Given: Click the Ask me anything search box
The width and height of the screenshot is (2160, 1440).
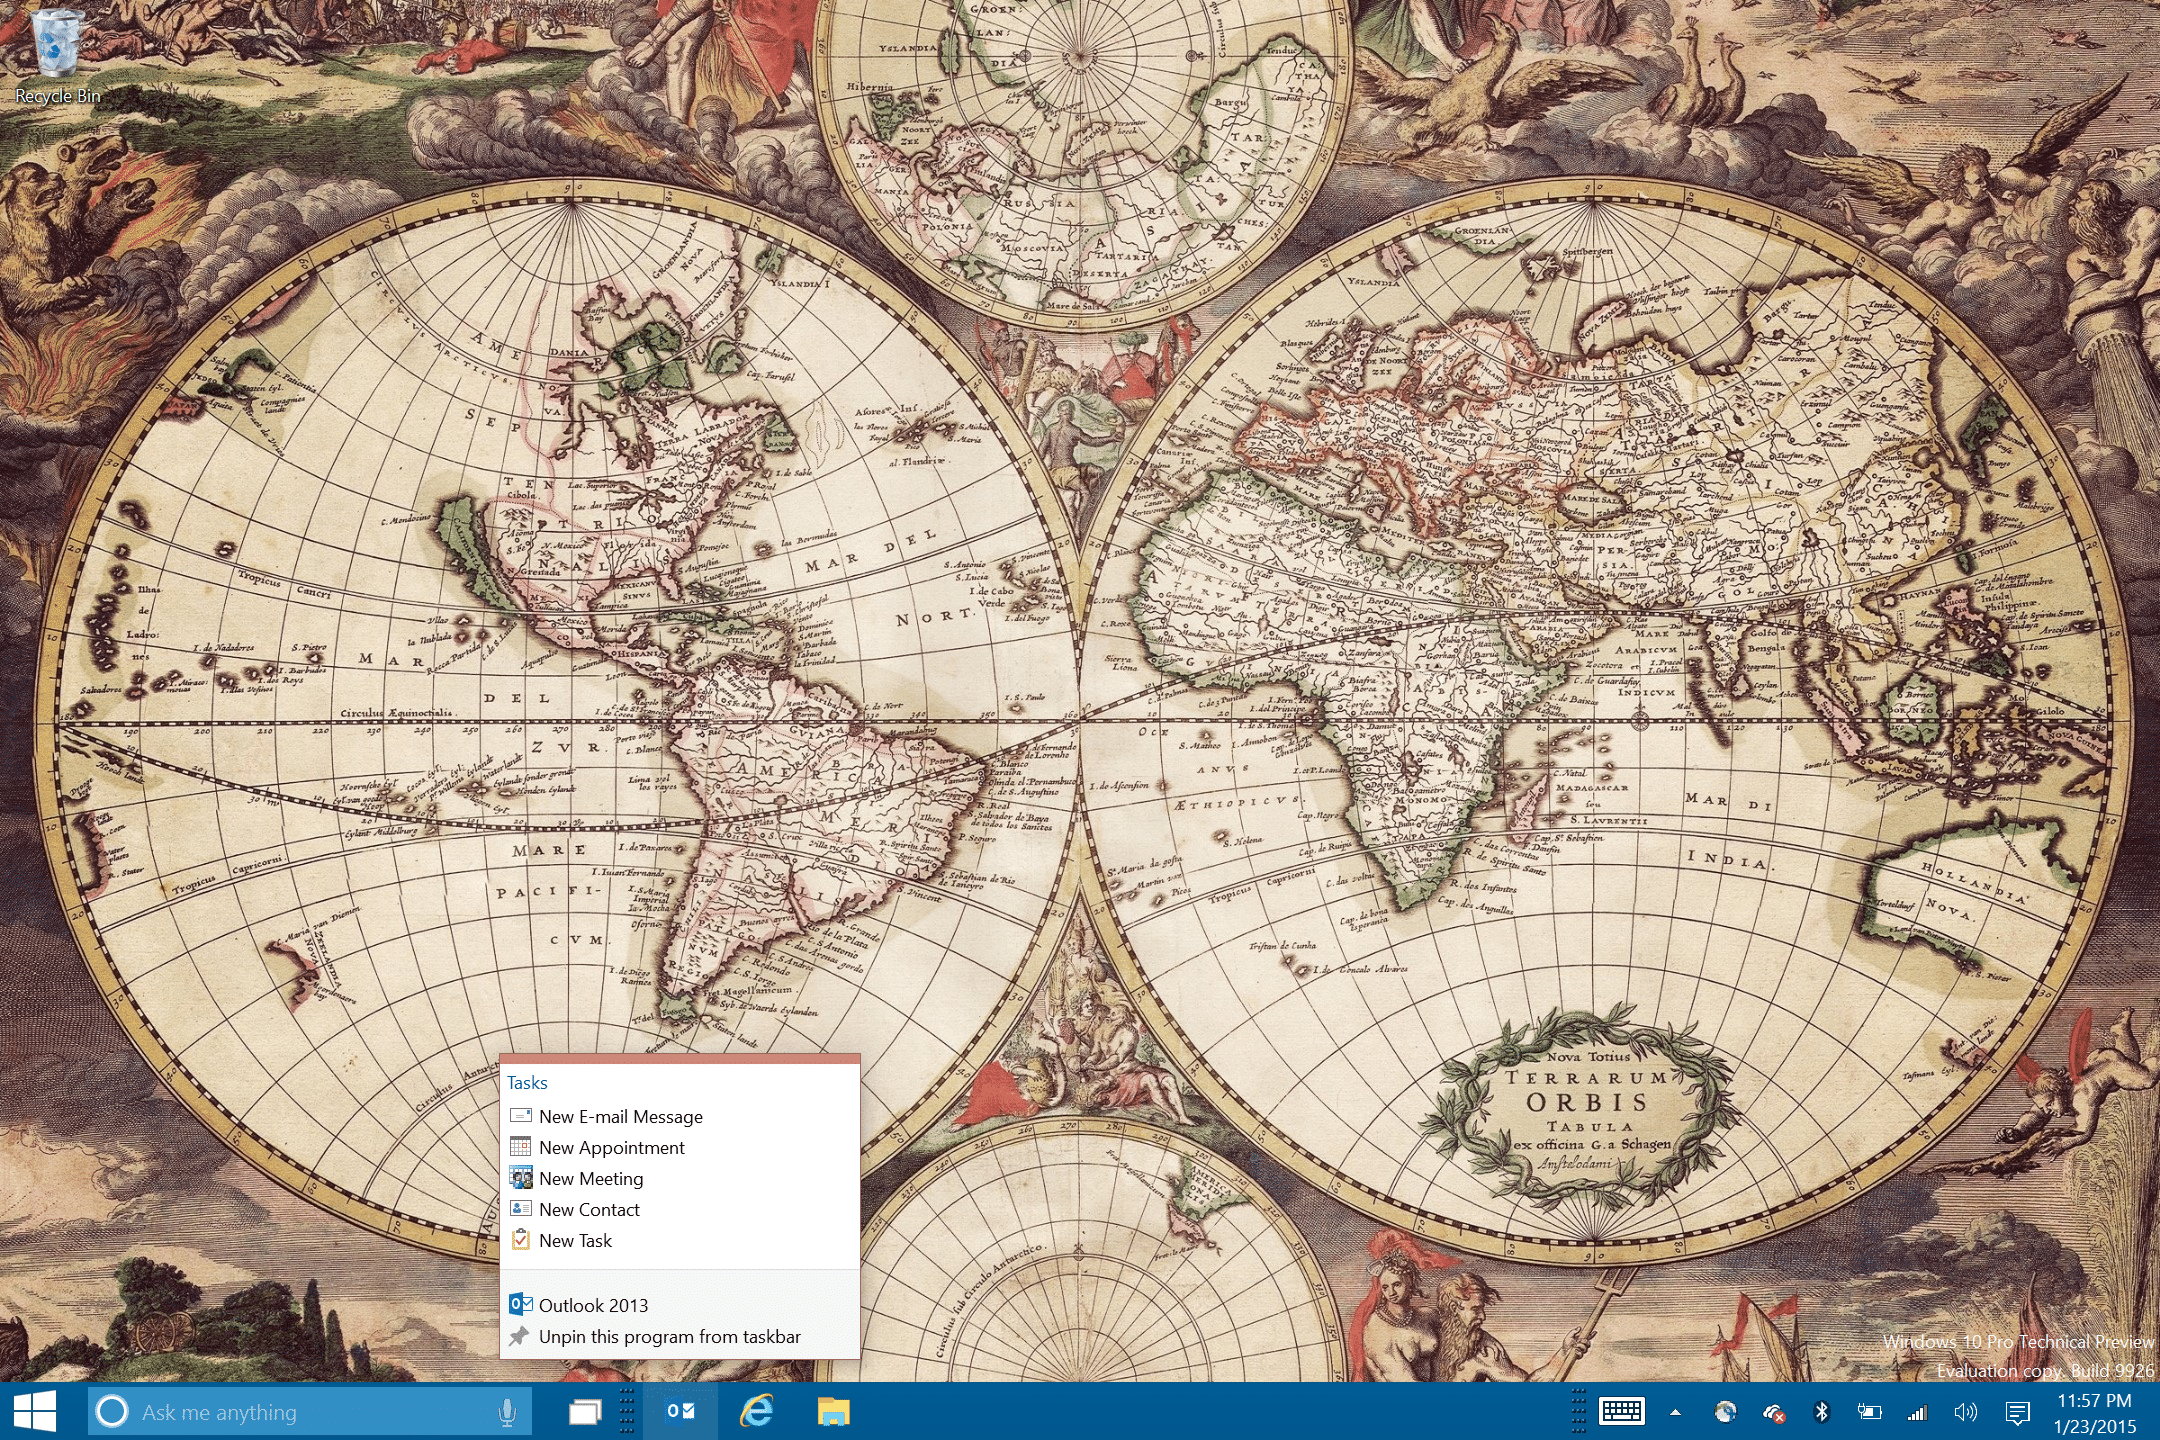Looking at the screenshot, I should click(x=310, y=1412).
